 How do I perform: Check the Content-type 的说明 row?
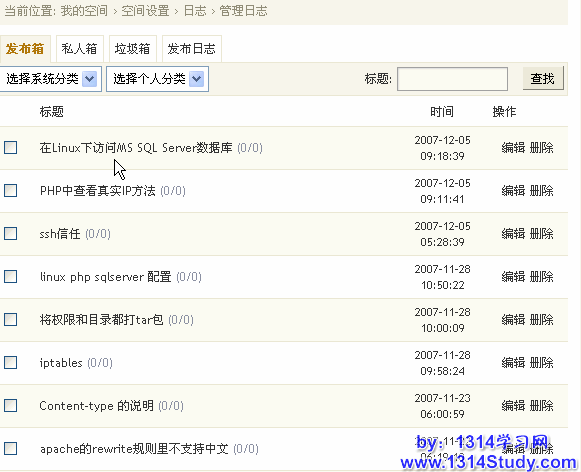[x=10, y=405]
